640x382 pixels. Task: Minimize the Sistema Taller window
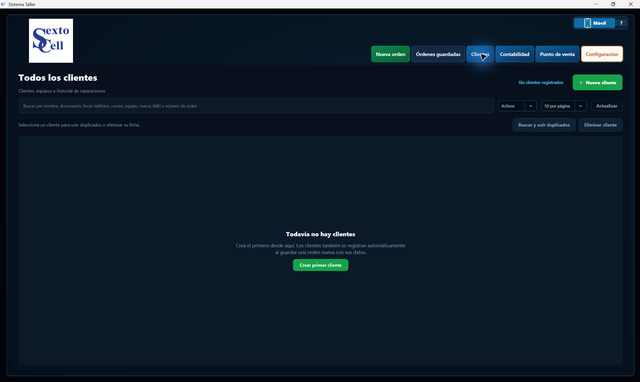pyautogui.click(x=596, y=4)
